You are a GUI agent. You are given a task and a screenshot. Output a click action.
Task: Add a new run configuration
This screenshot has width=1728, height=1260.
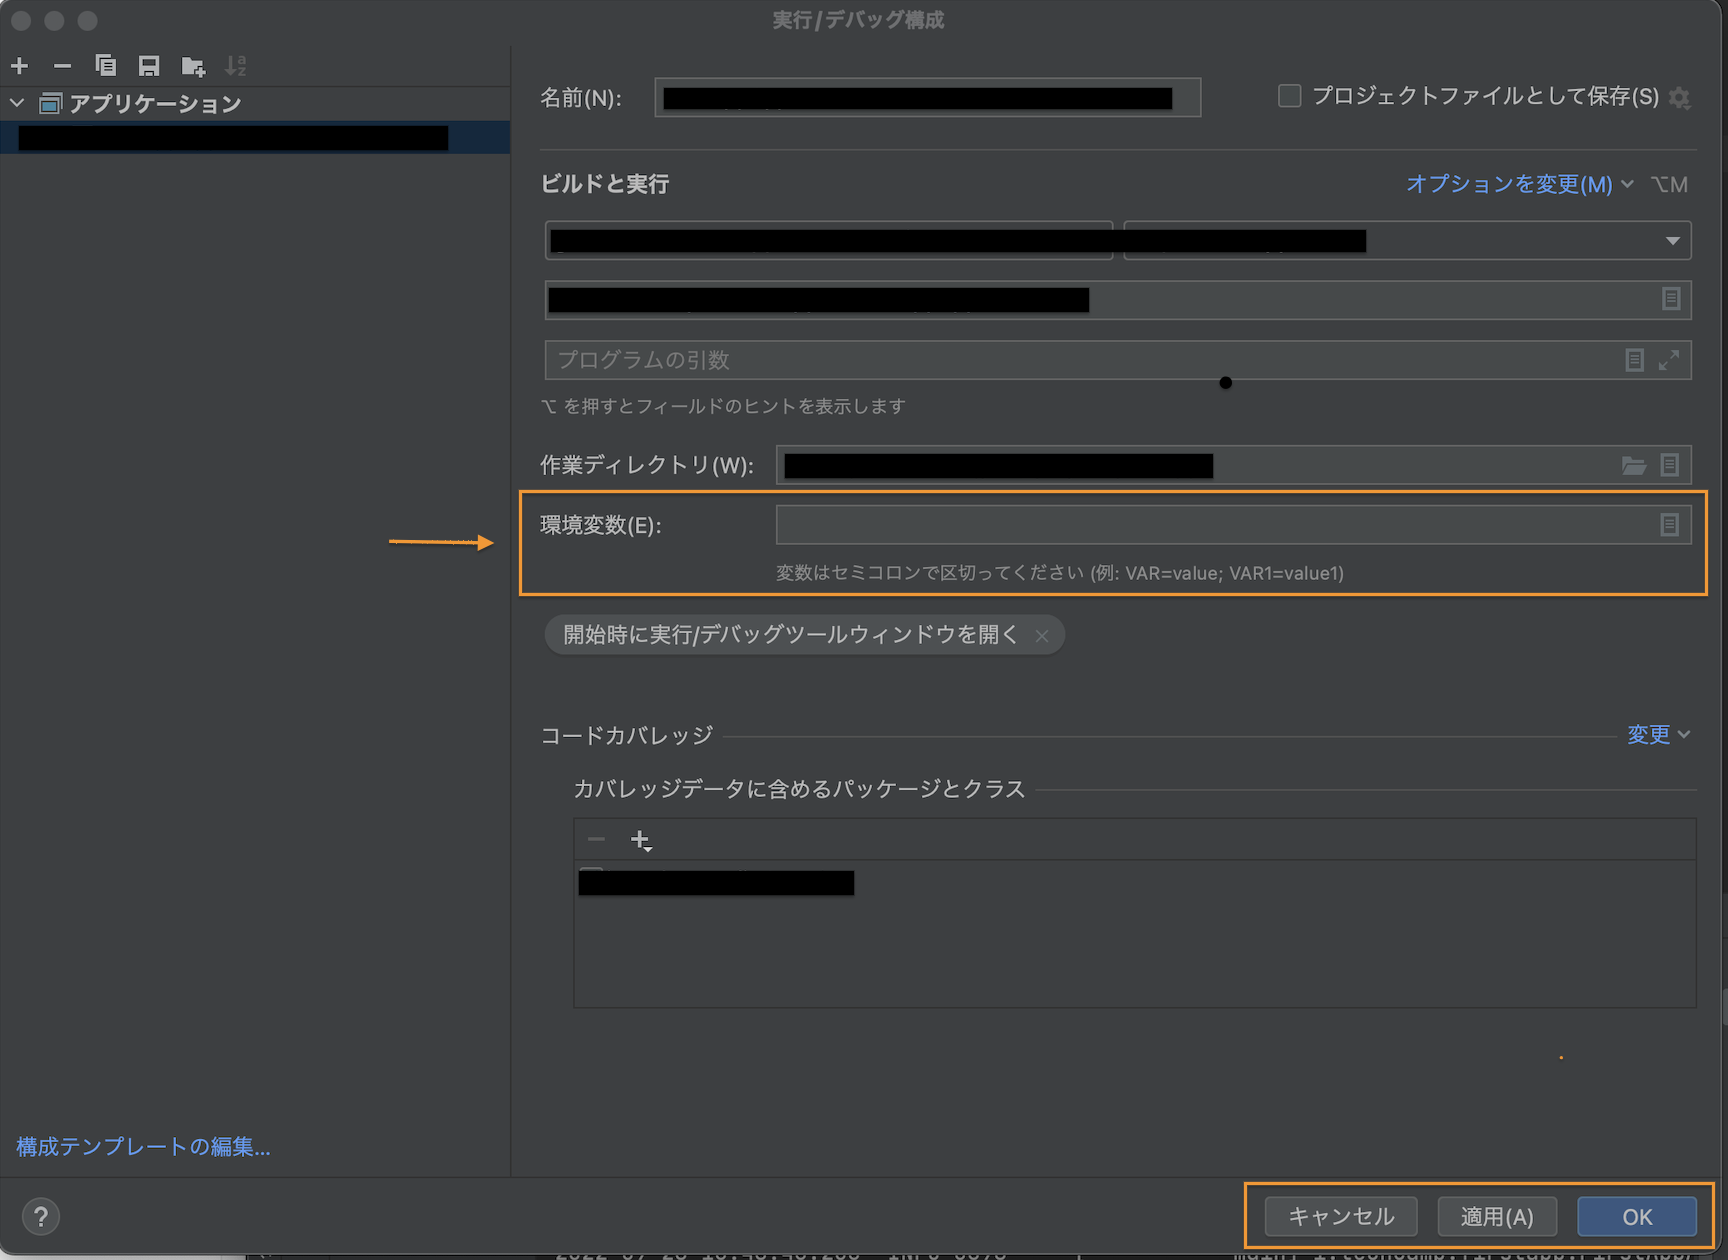pos(19,65)
